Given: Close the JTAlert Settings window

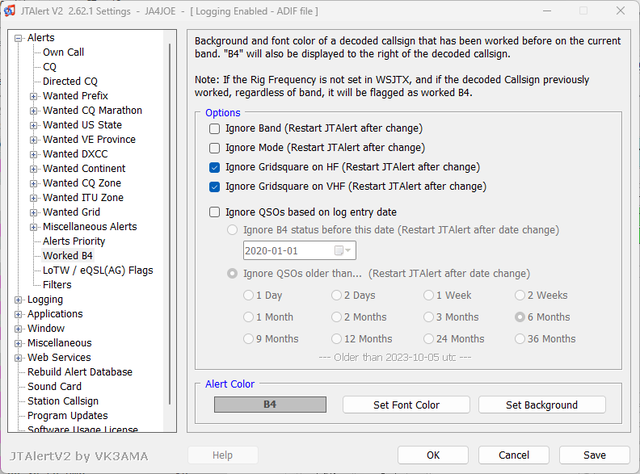Looking at the screenshot, I should click(x=620, y=11).
